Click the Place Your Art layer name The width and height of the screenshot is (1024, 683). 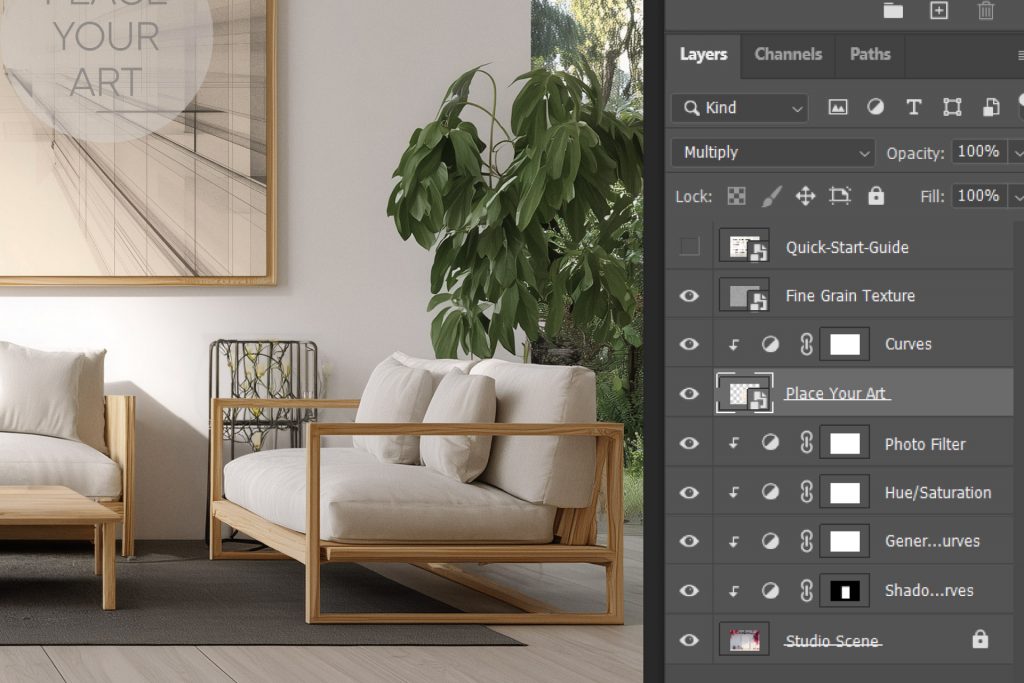836,394
